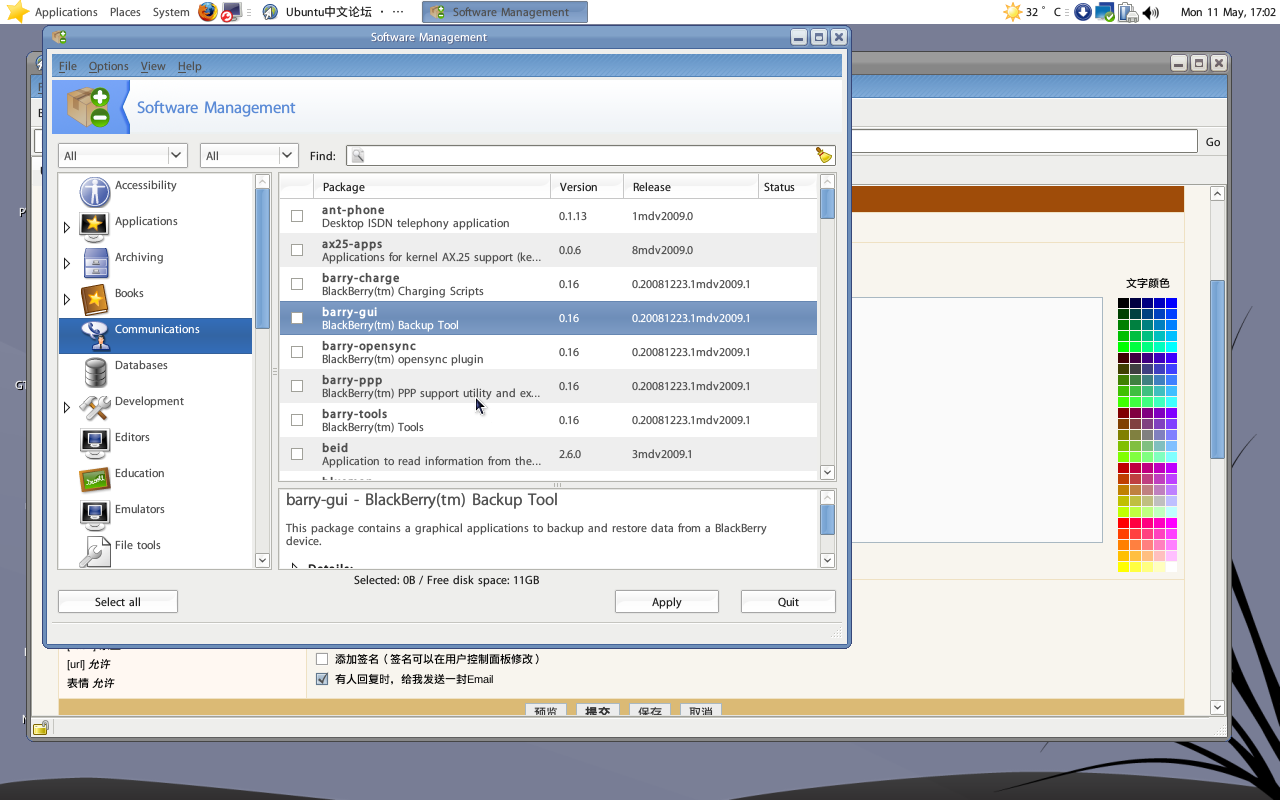Click the Books category icon

click(x=94, y=299)
